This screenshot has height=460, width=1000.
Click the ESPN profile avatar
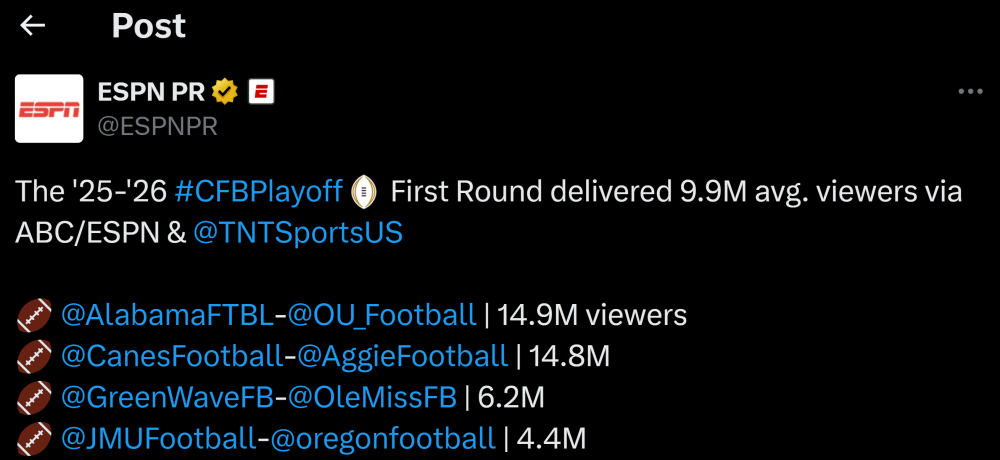(x=49, y=108)
